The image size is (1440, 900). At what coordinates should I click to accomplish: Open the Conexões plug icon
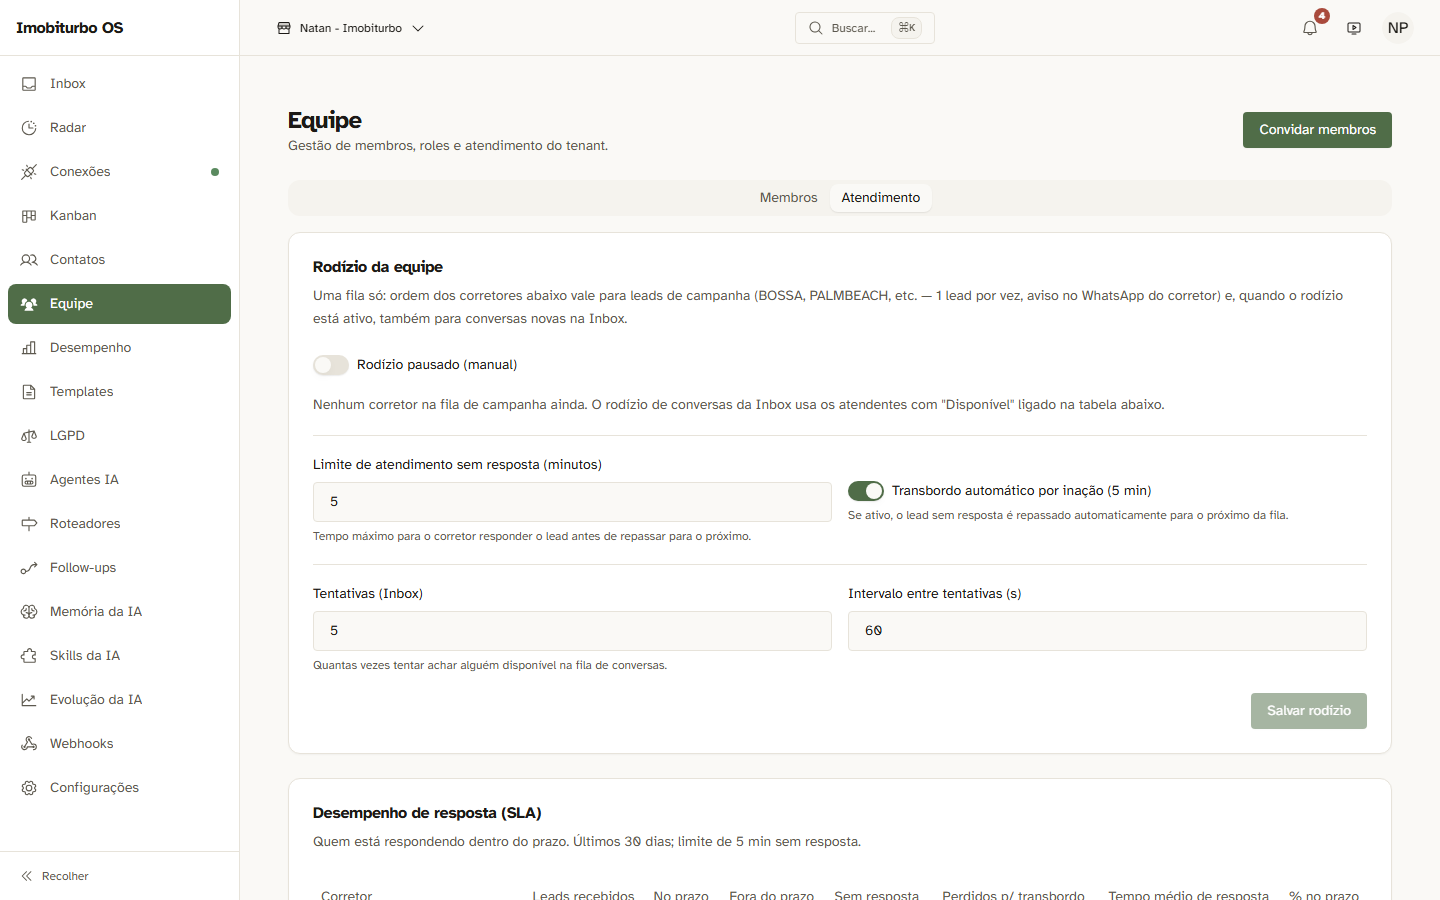pos(29,172)
